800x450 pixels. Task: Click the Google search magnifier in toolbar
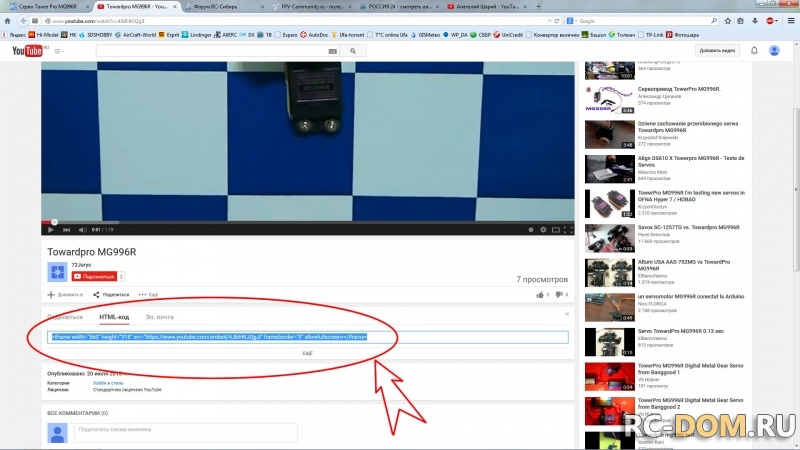(x=713, y=21)
